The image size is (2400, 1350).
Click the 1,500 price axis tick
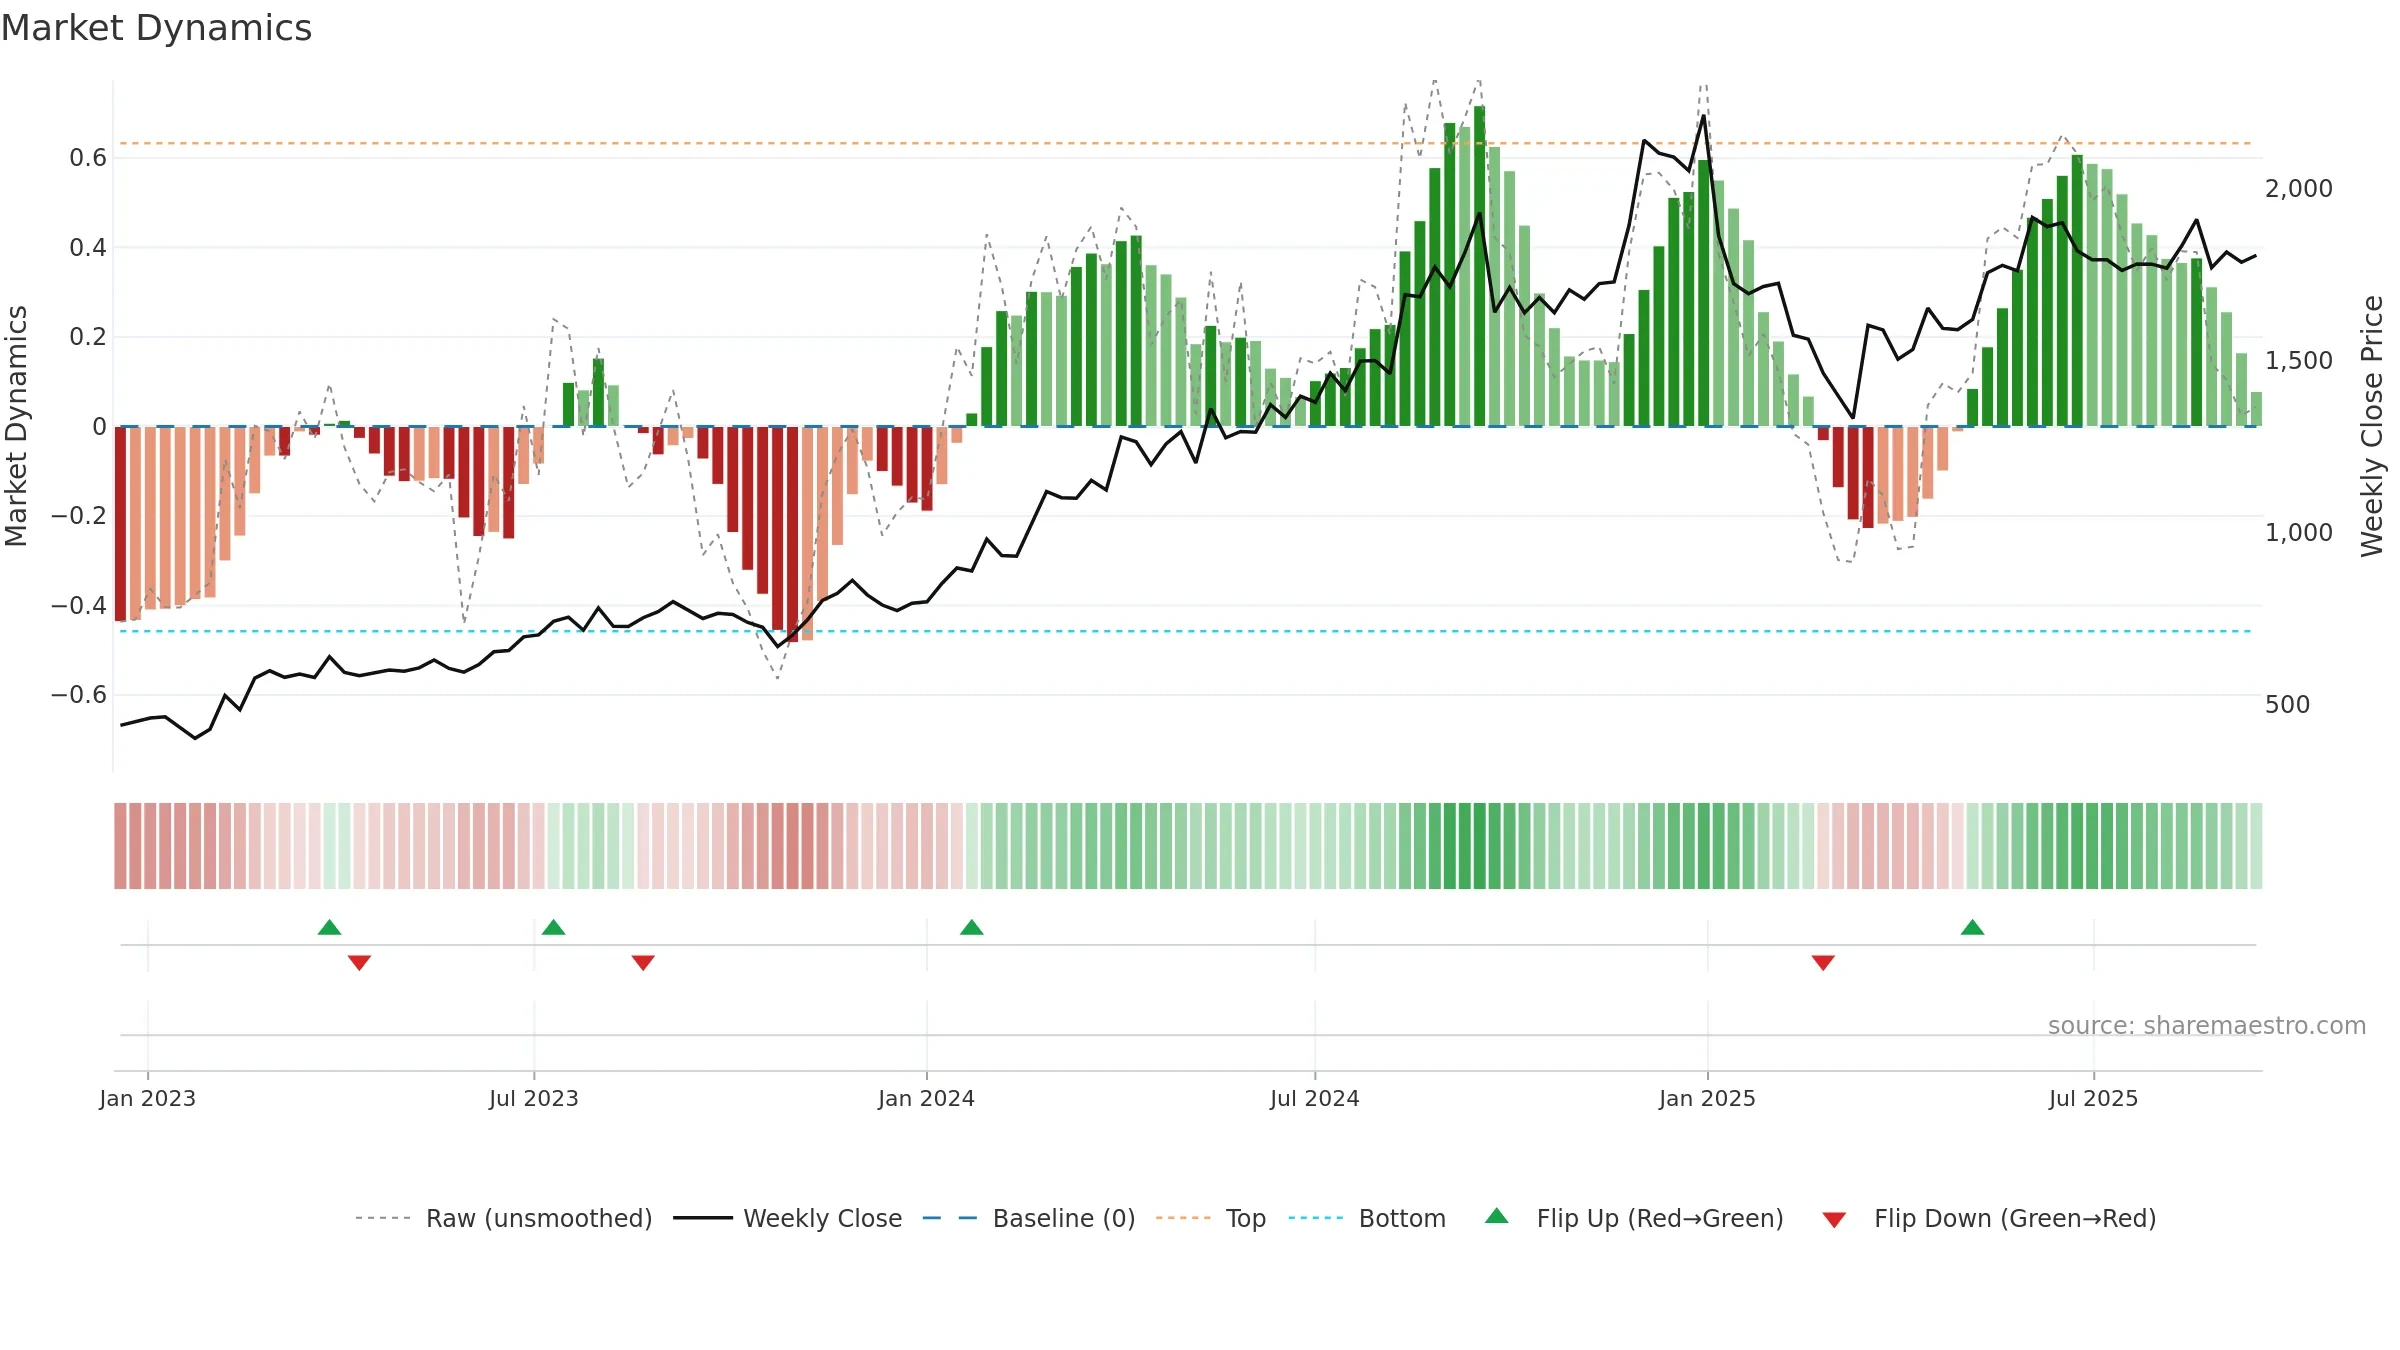[2299, 360]
